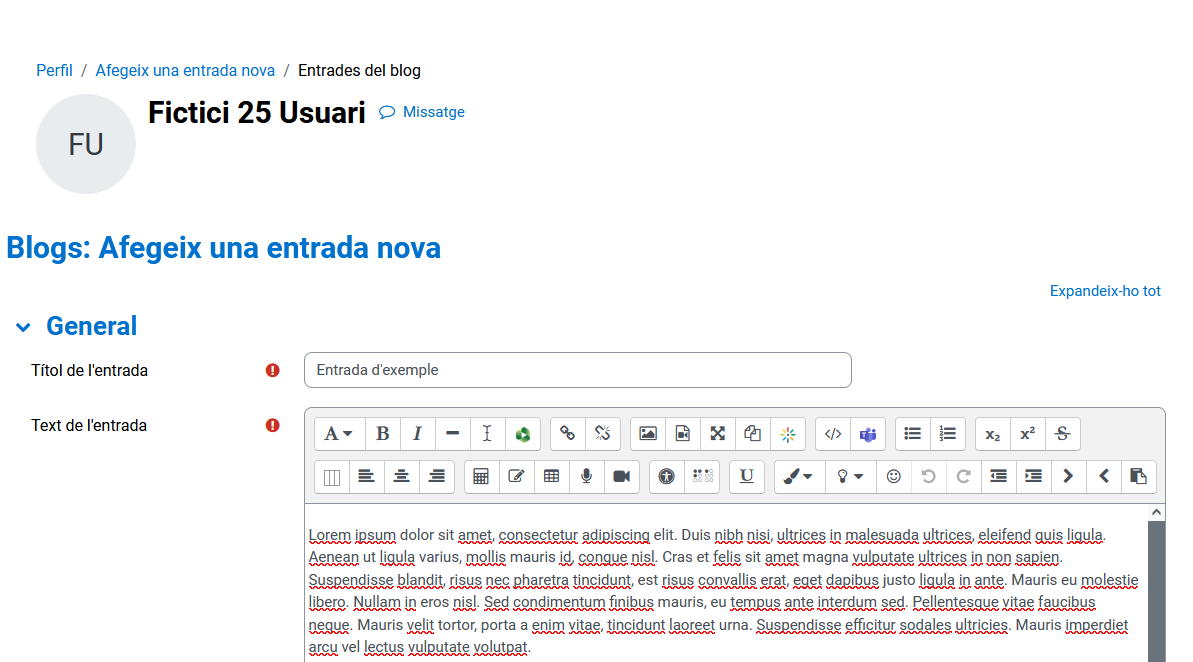The image size is (1193, 662).
Task: Open the emoji picker smiley icon
Action: point(894,477)
